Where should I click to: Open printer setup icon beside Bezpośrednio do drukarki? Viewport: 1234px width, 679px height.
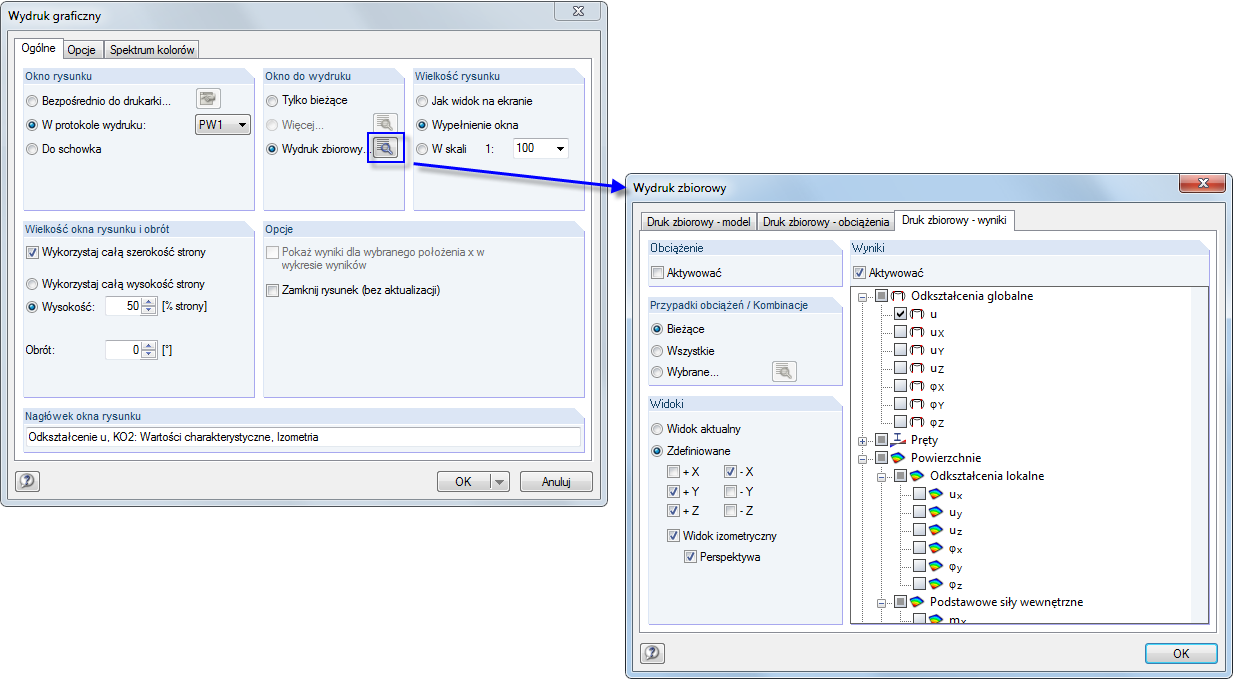click(x=208, y=99)
